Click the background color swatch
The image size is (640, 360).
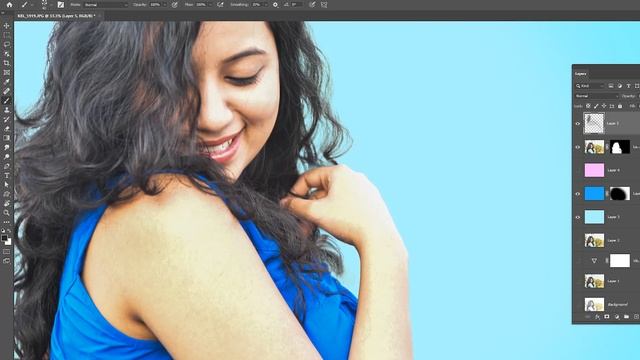[x=9, y=242]
